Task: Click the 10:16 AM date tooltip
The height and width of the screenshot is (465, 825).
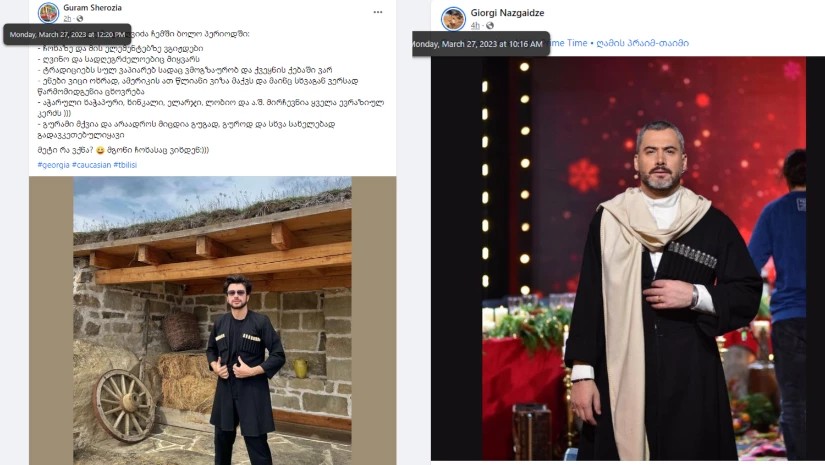Action: point(480,44)
